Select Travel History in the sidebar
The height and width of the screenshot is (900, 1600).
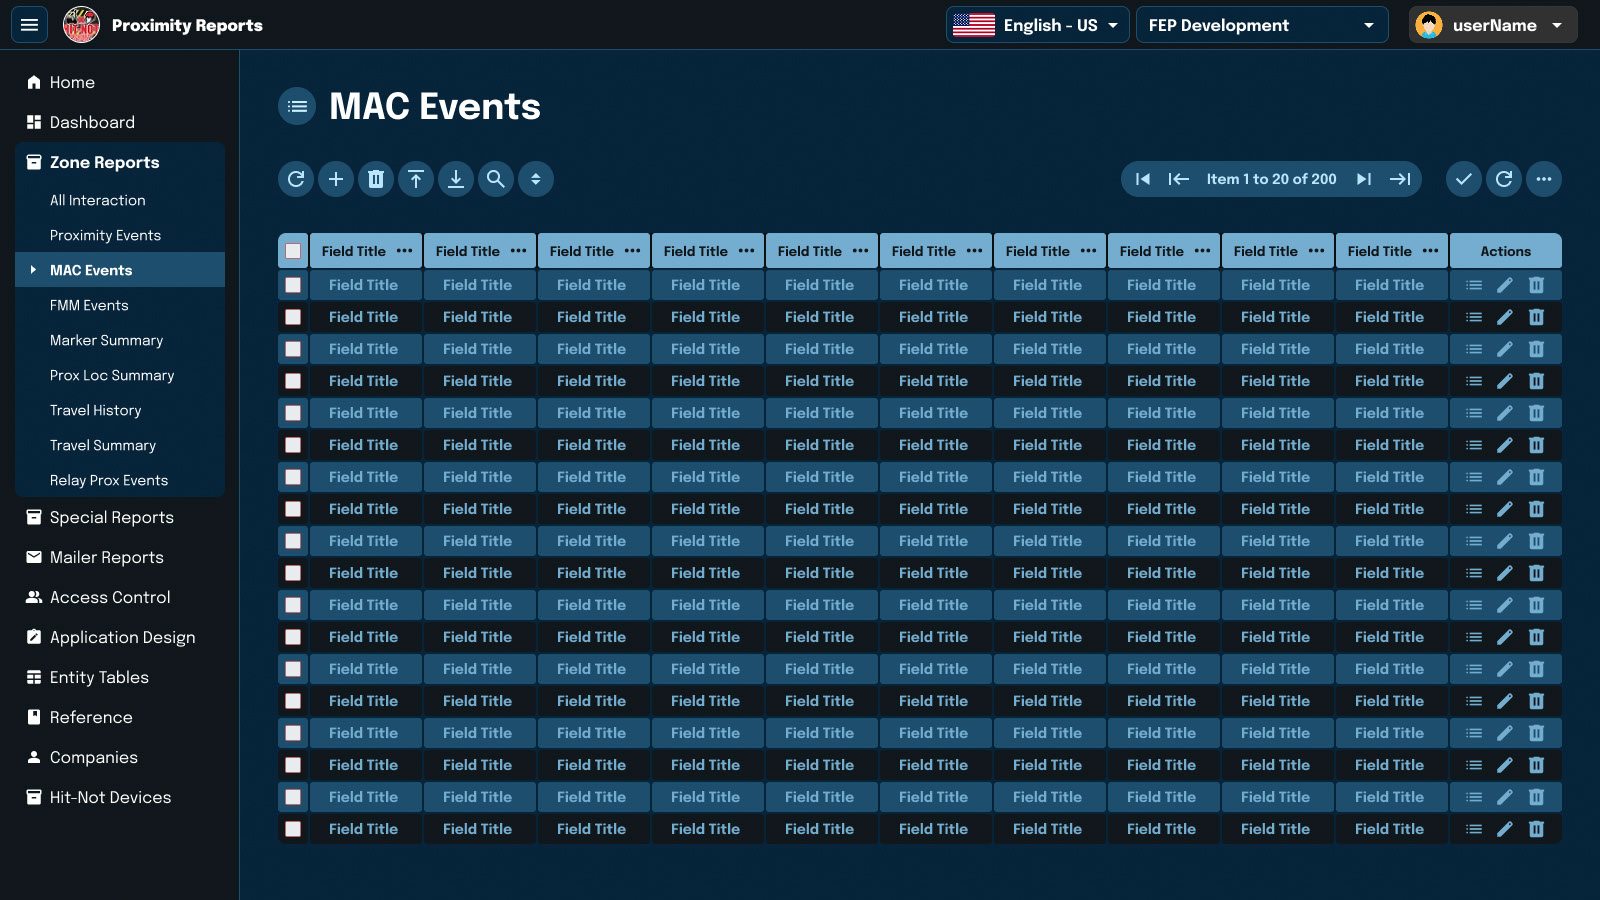[96, 410]
